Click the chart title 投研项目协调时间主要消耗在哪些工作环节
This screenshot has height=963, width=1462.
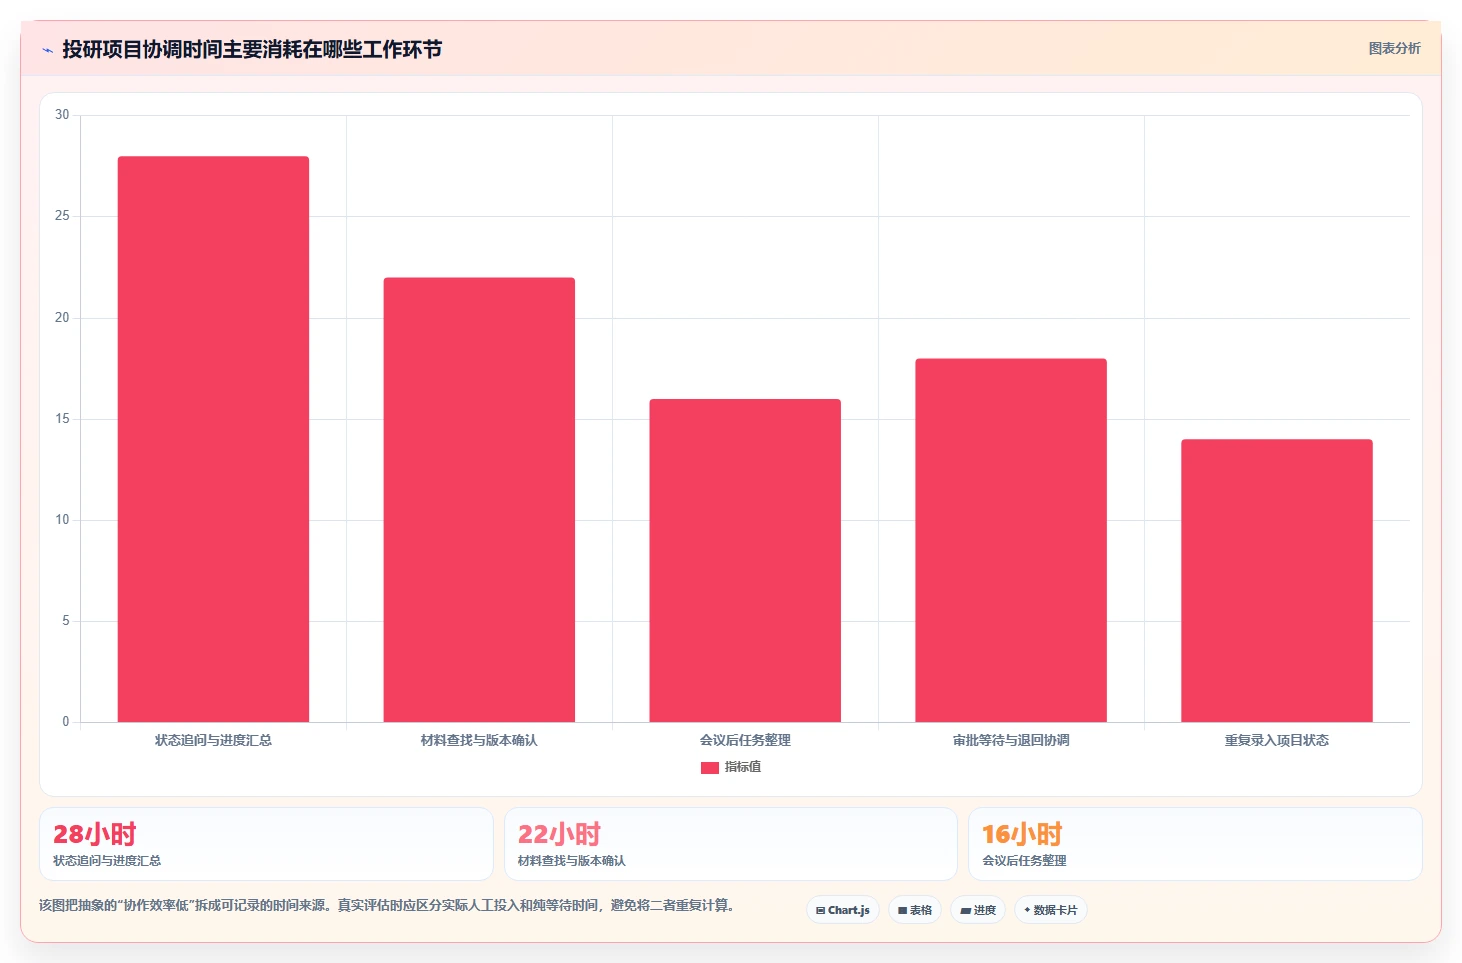tap(252, 49)
